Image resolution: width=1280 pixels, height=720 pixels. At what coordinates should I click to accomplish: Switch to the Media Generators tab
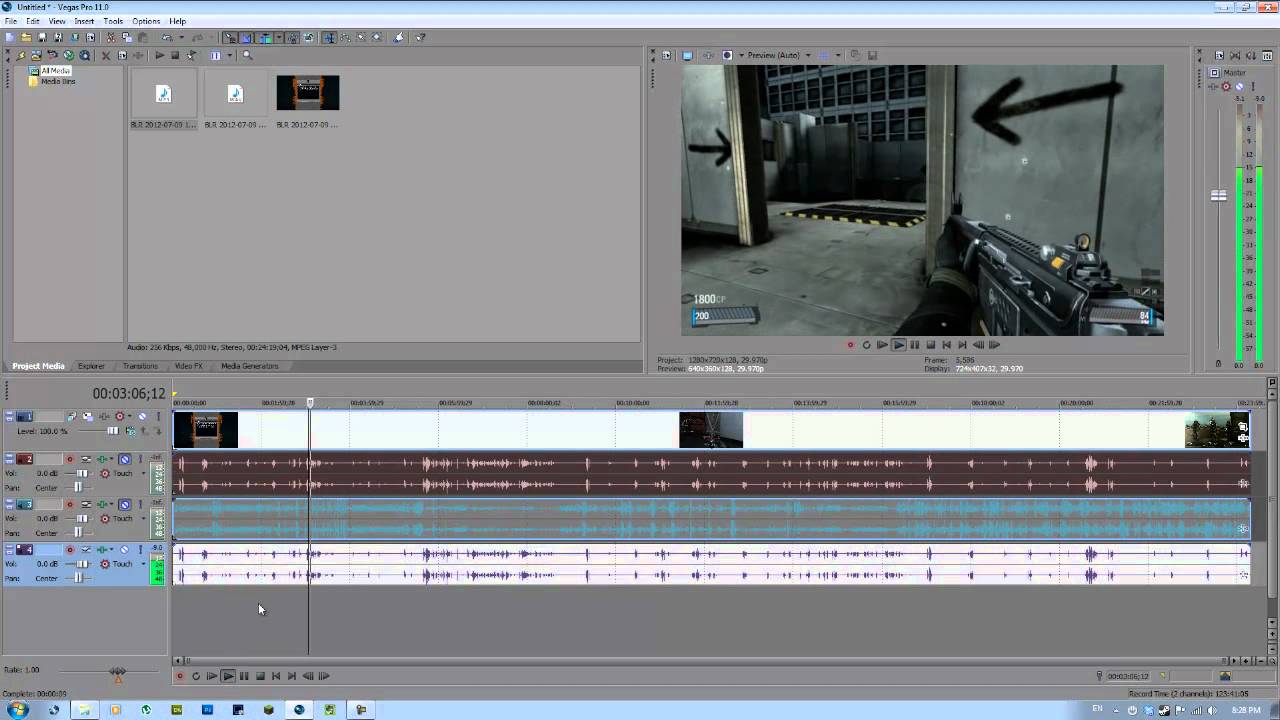pos(249,366)
